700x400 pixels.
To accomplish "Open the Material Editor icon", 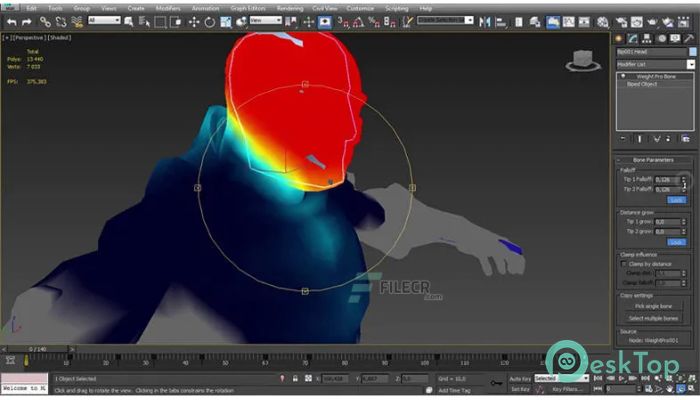I will [603, 21].
